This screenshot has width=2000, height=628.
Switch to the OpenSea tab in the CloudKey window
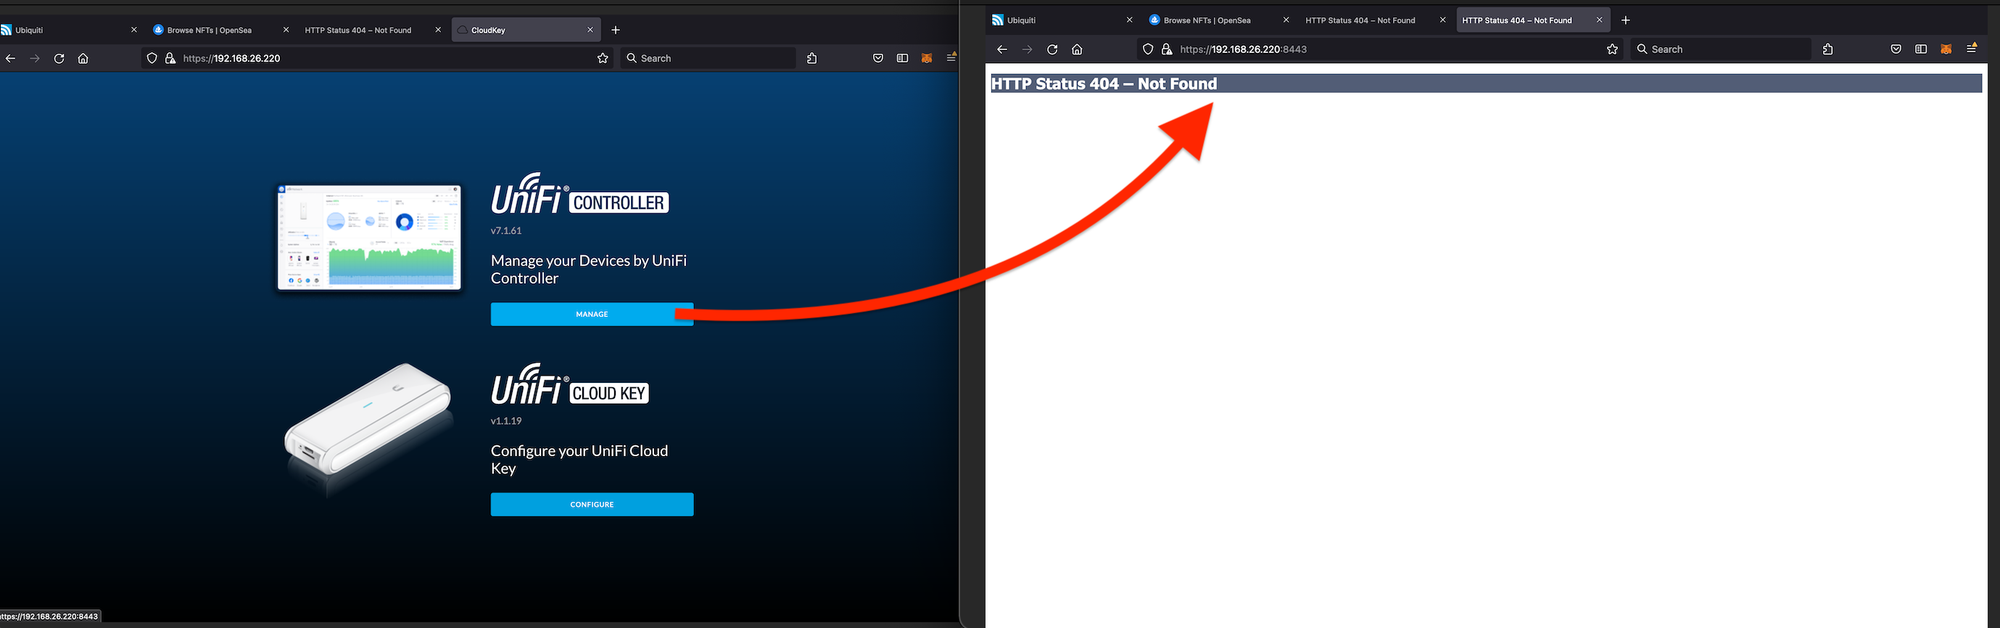click(210, 30)
